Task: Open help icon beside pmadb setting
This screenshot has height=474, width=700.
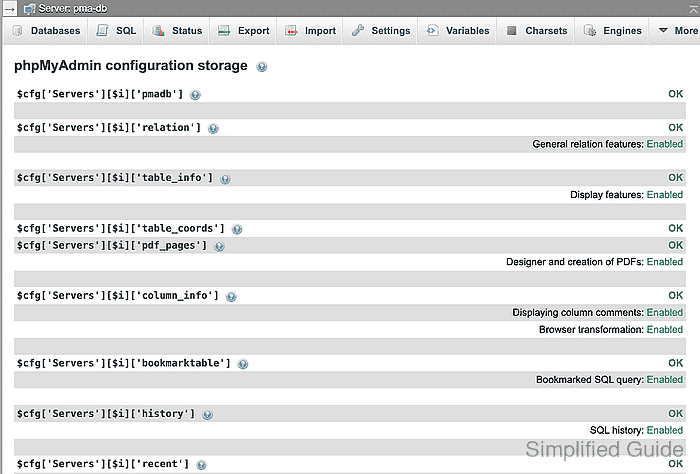Action: tap(195, 95)
